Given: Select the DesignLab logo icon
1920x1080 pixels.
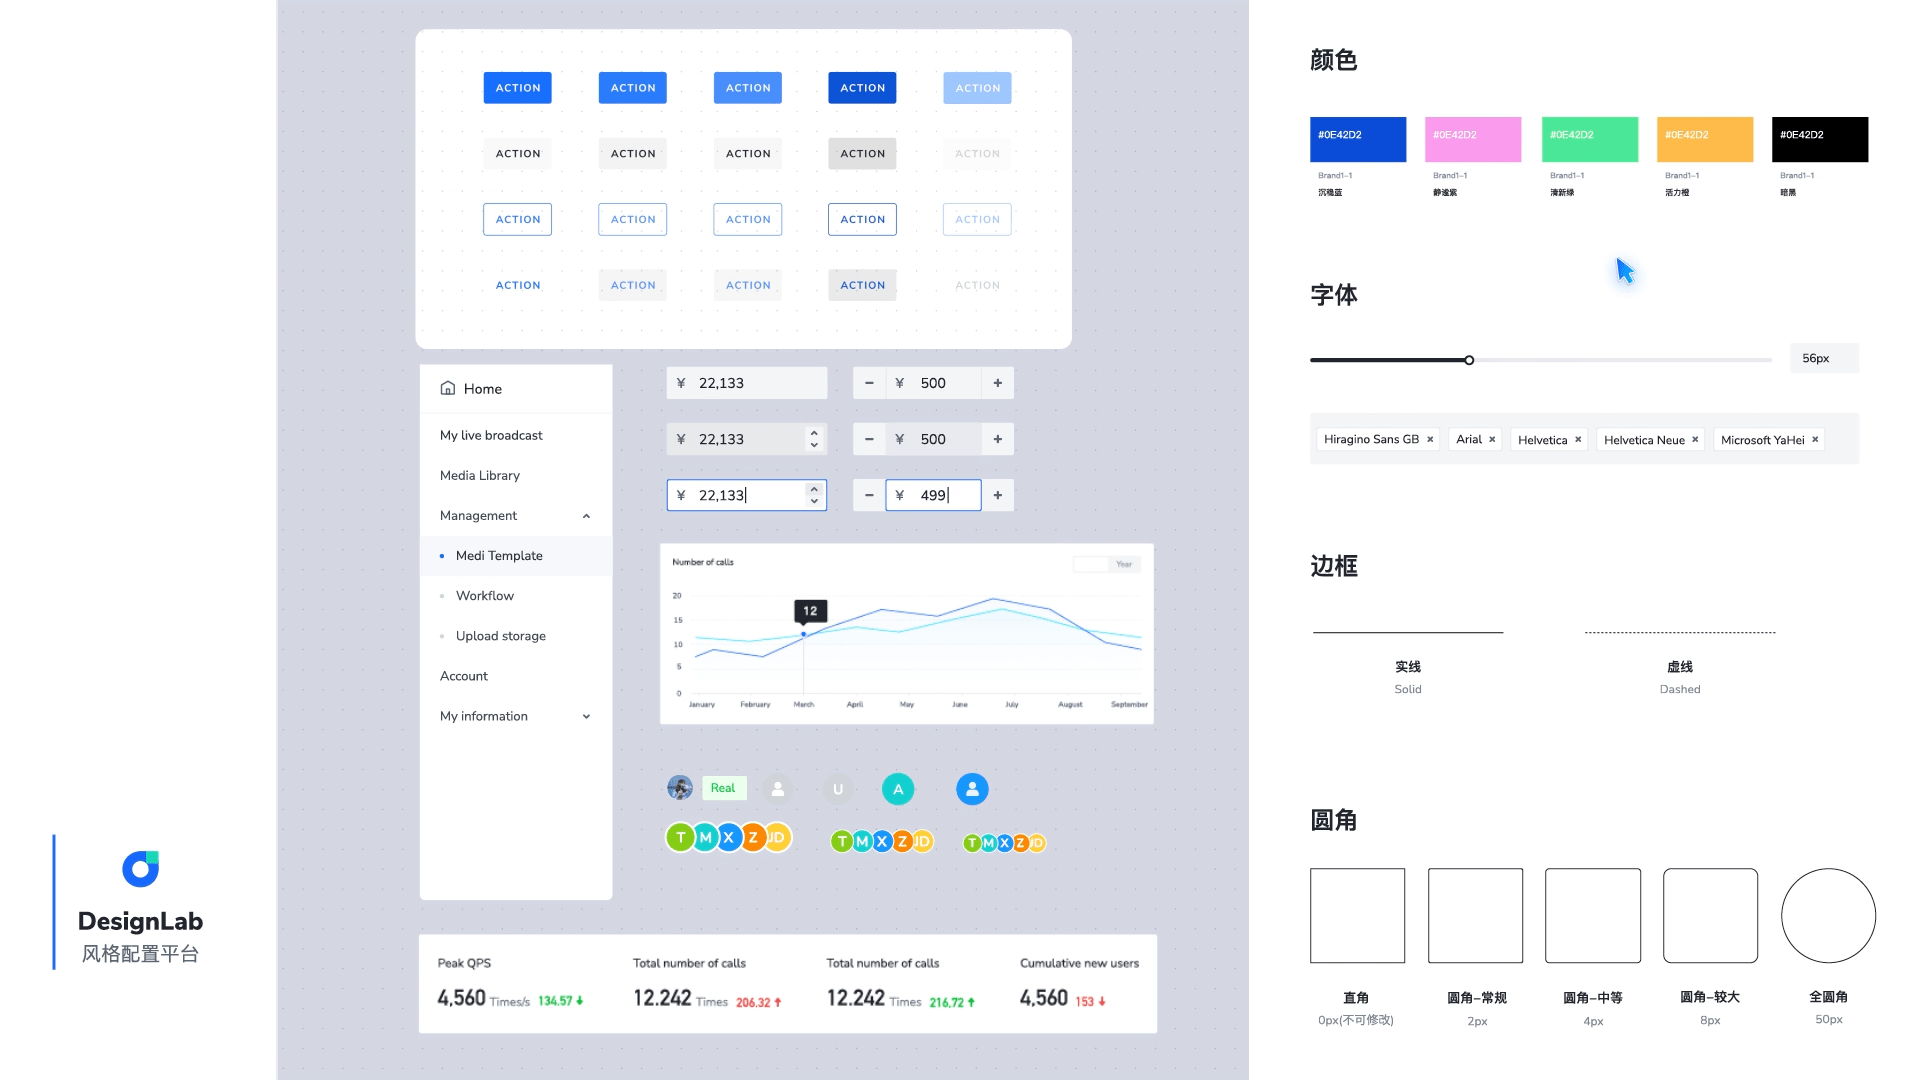Looking at the screenshot, I should point(141,869).
